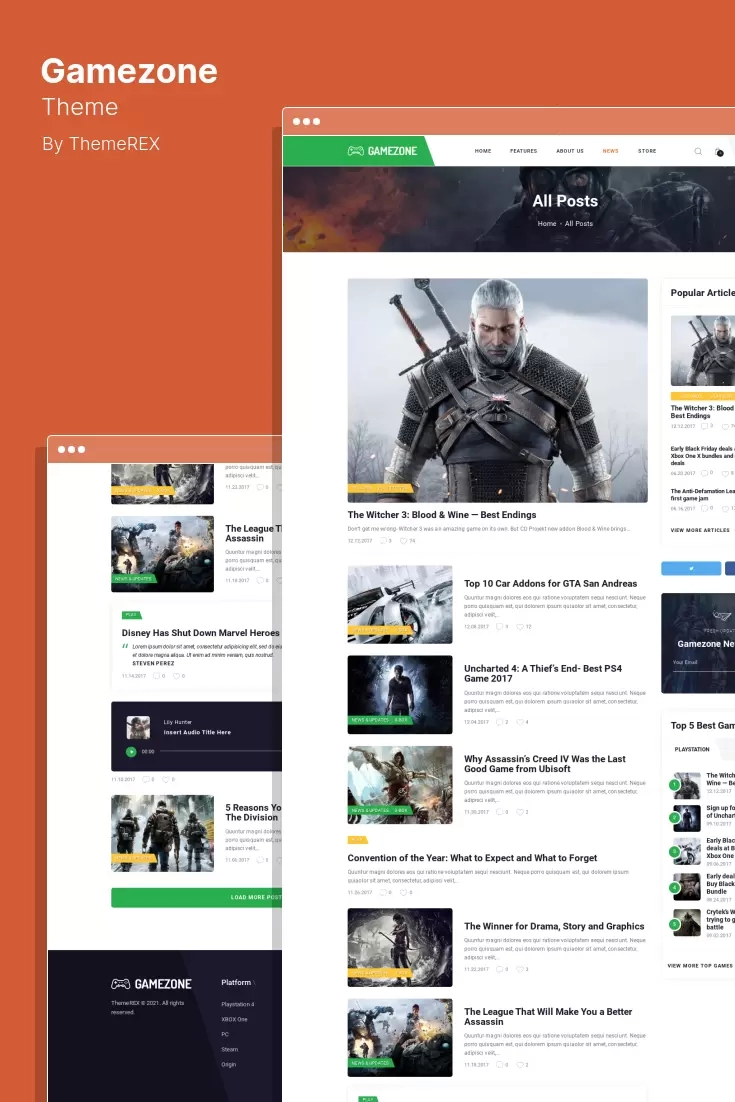Select the Playstation tab in Top 5 widget

[692, 749]
